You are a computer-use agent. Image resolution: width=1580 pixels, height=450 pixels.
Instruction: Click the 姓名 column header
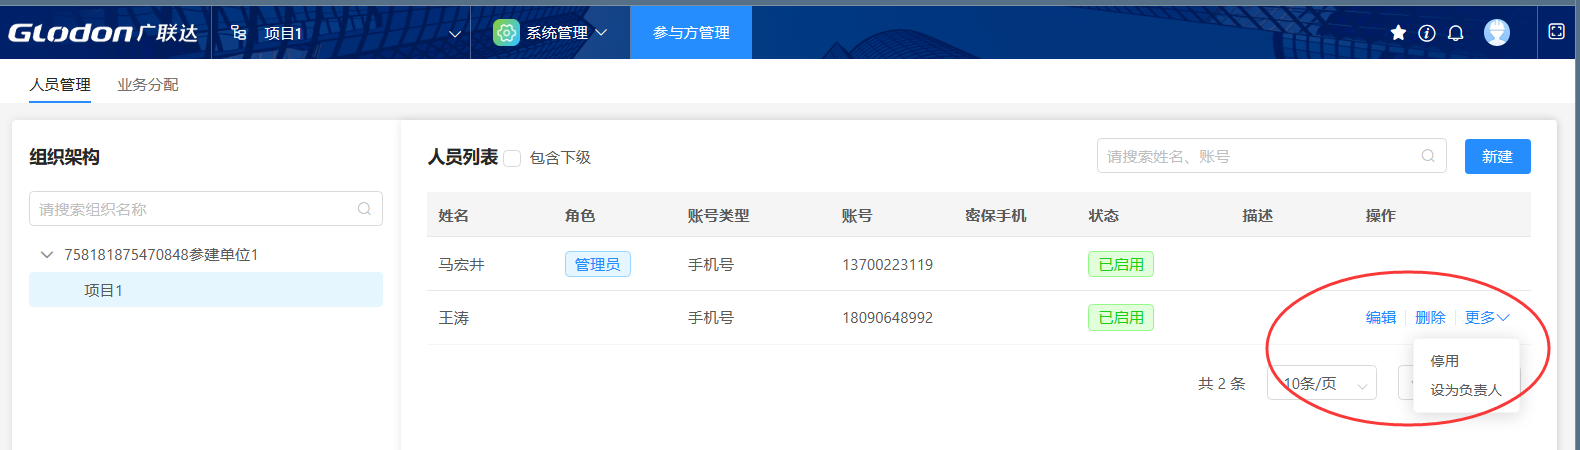(x=453, y=215)
